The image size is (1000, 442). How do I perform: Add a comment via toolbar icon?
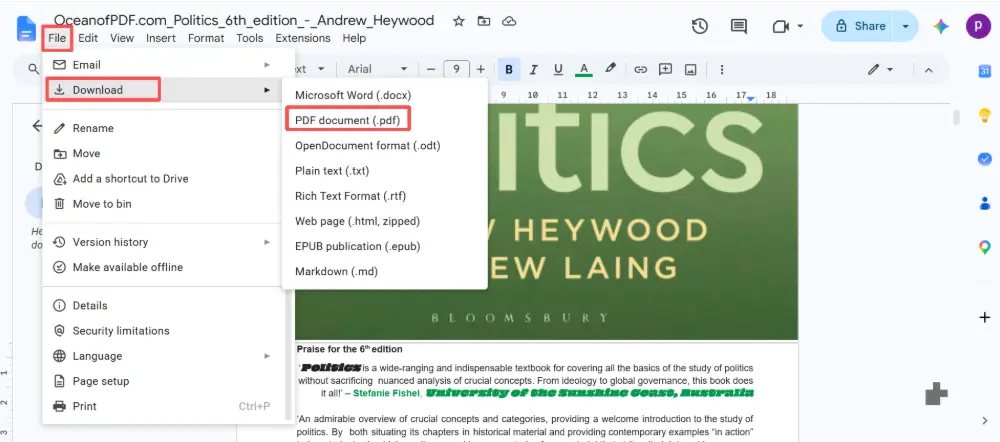665,70
